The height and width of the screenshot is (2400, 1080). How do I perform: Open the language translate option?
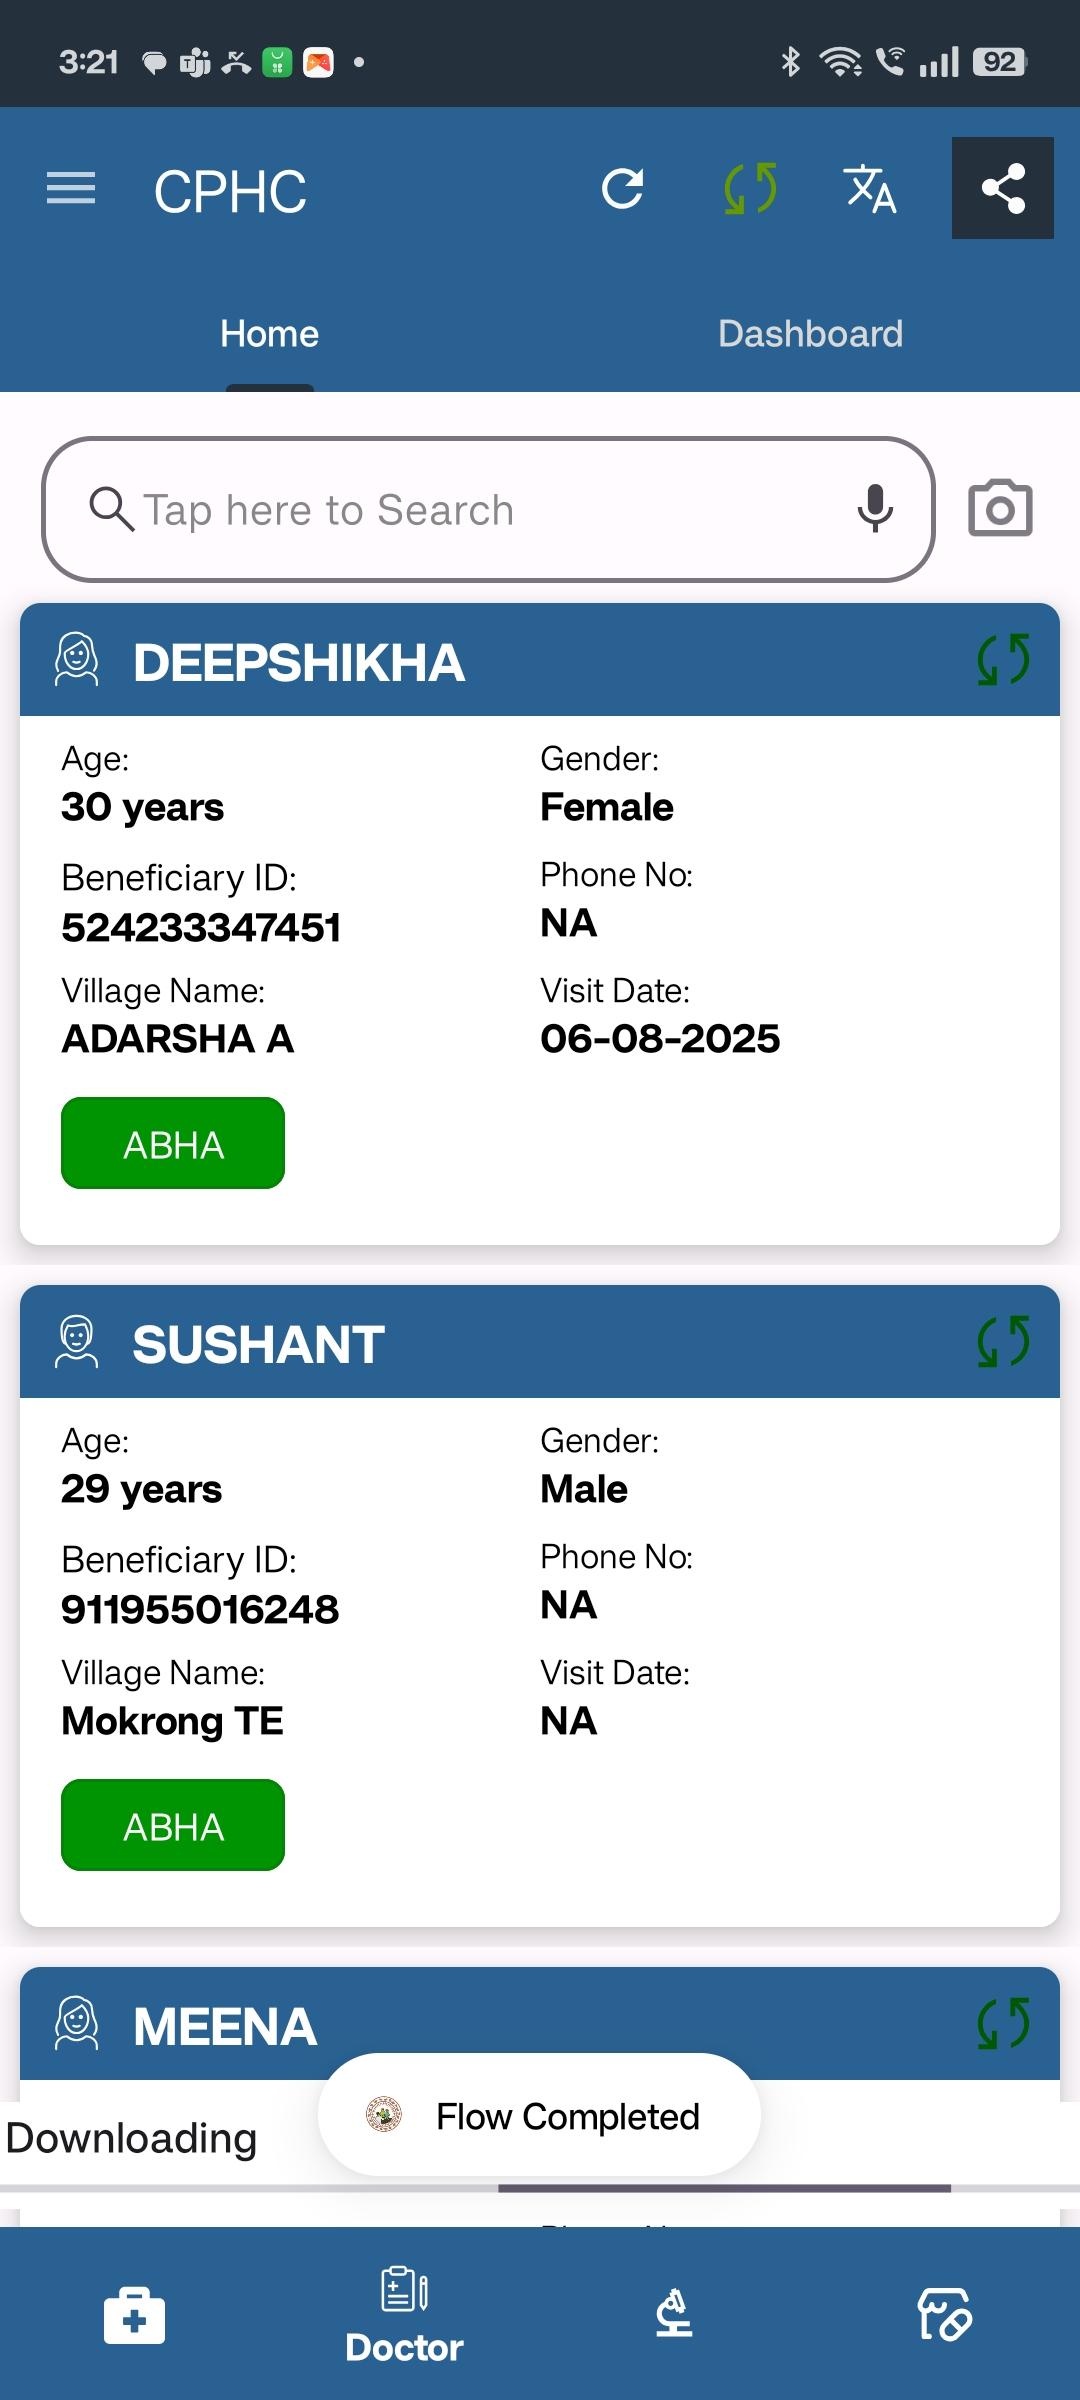870,189
